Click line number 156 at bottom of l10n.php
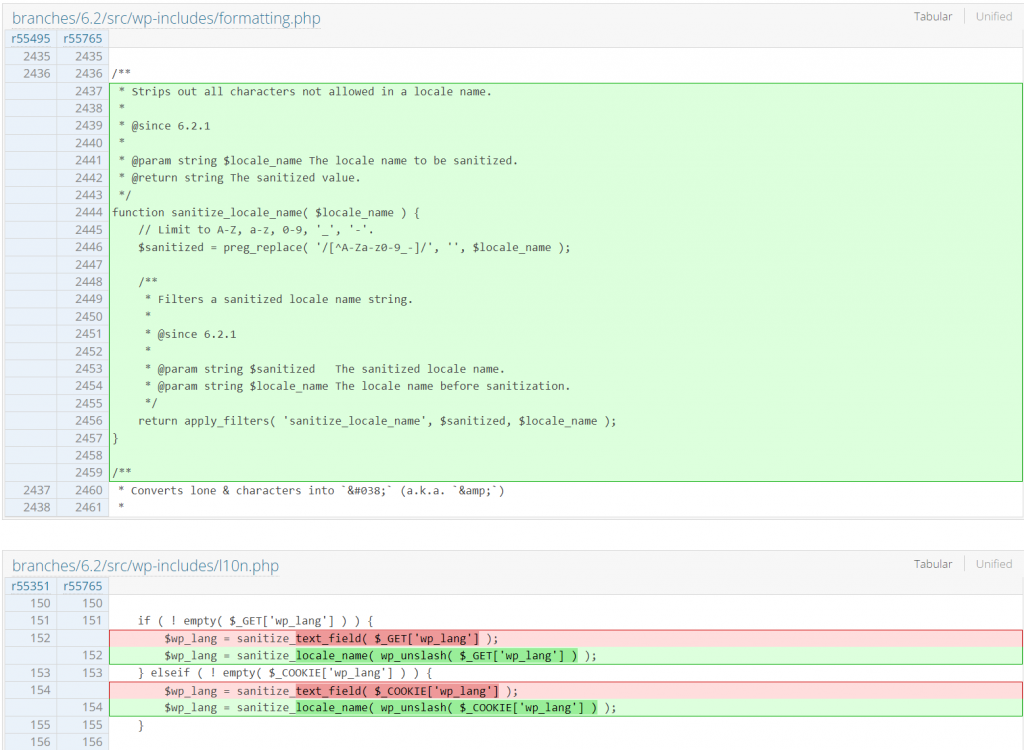The width and height of the screenshot is (1024, 750). click(40, 742)
